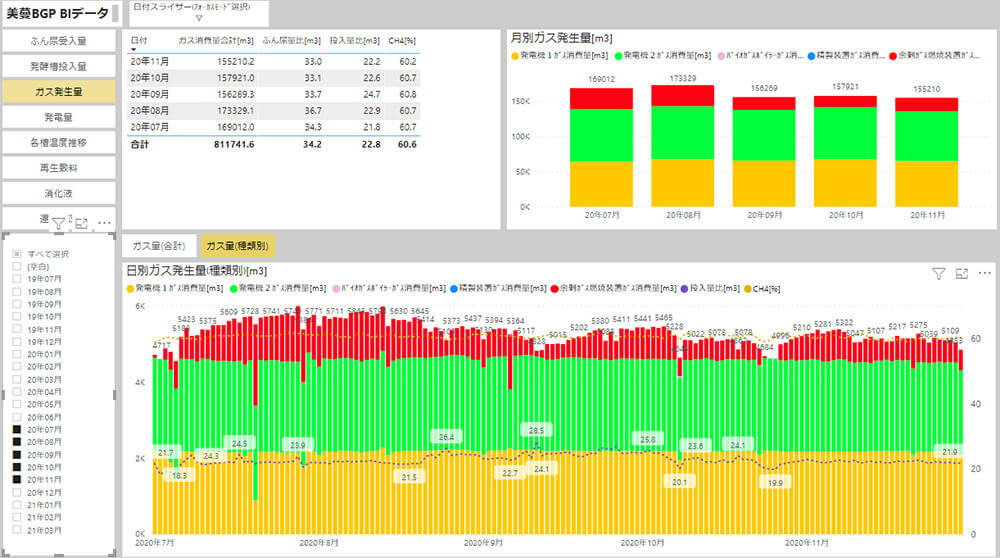
Task: Click the focus mode icon above the date slicer
Action: click(82, 223)
